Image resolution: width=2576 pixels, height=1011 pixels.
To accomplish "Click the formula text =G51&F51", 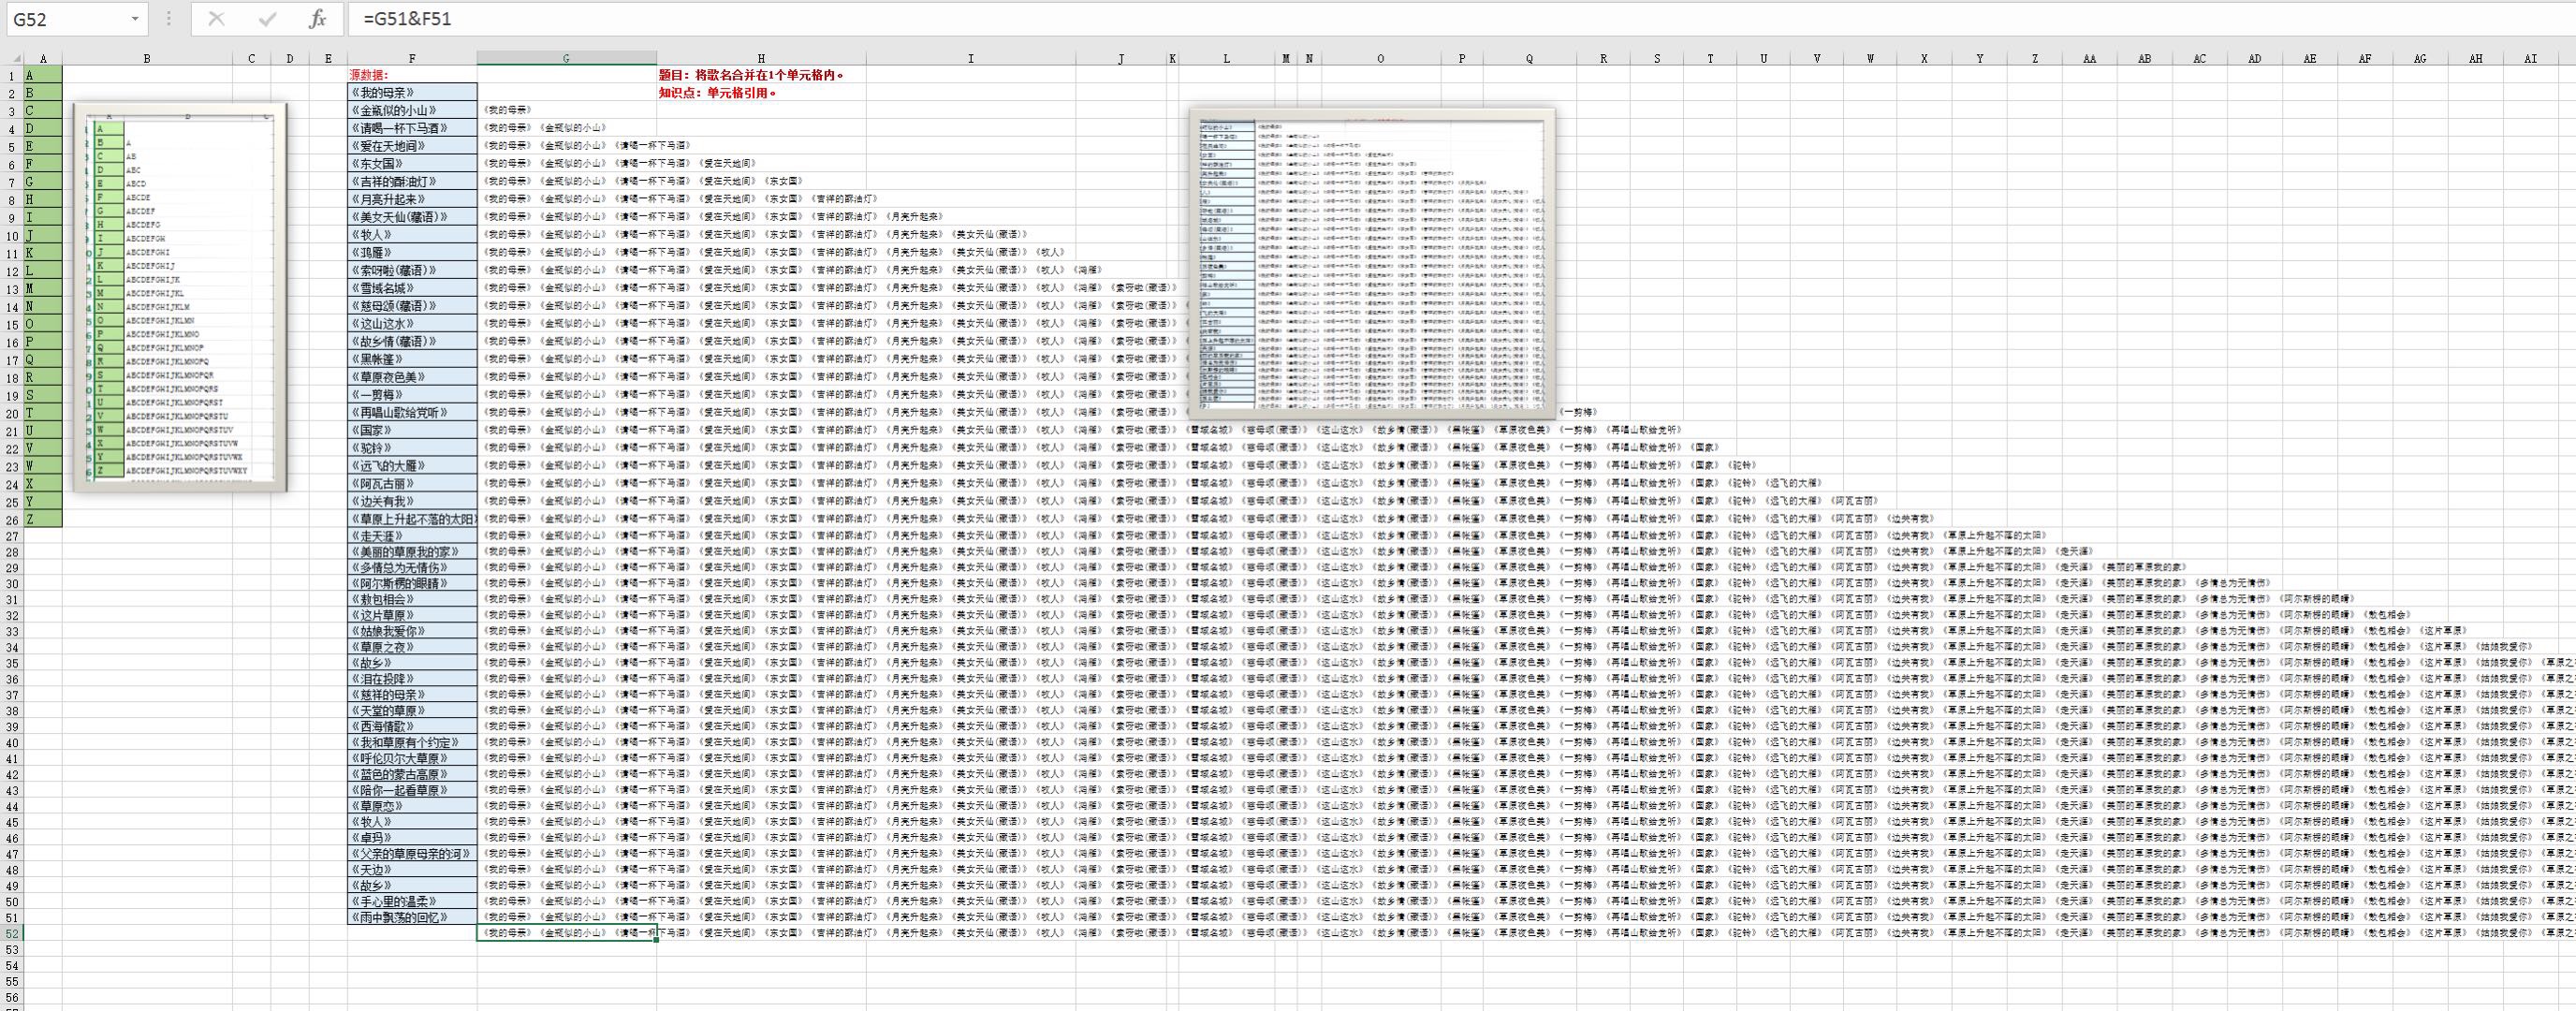I will (x=407, y=19).
